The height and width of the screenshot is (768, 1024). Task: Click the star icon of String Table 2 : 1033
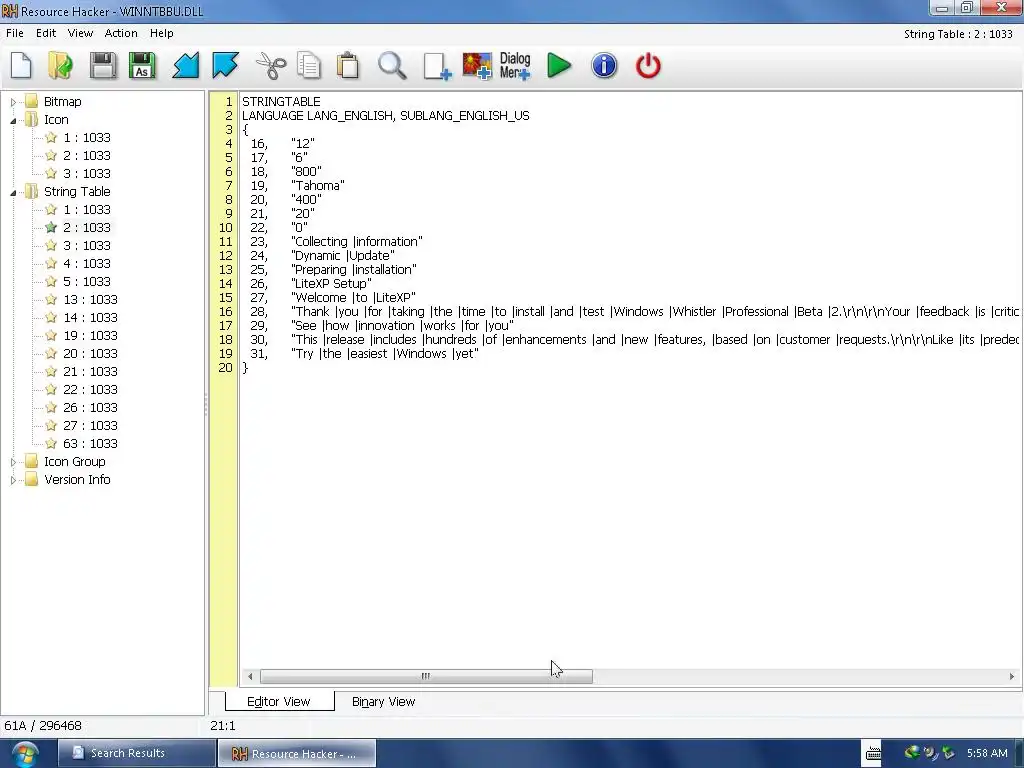(x=51, y=227)
